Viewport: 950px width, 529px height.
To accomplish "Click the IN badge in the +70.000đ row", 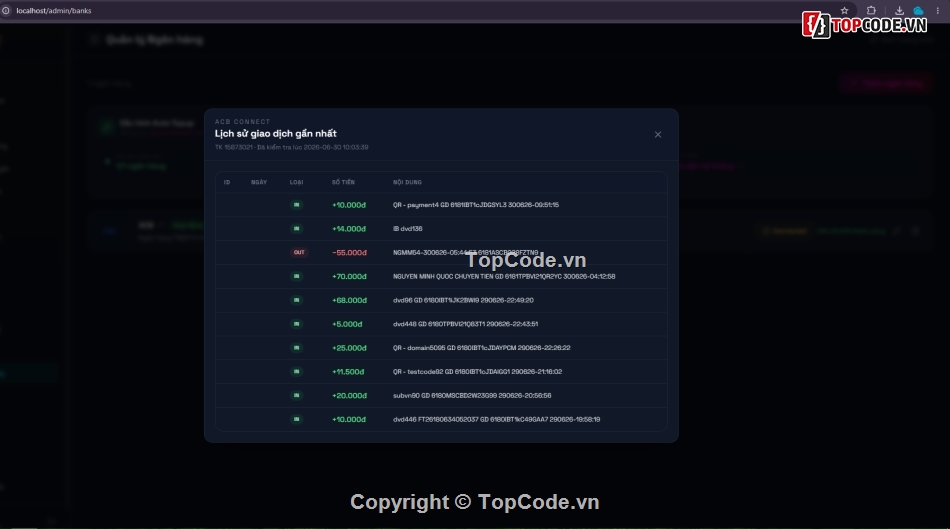I will pyautogui.click(x=296, y=276).
